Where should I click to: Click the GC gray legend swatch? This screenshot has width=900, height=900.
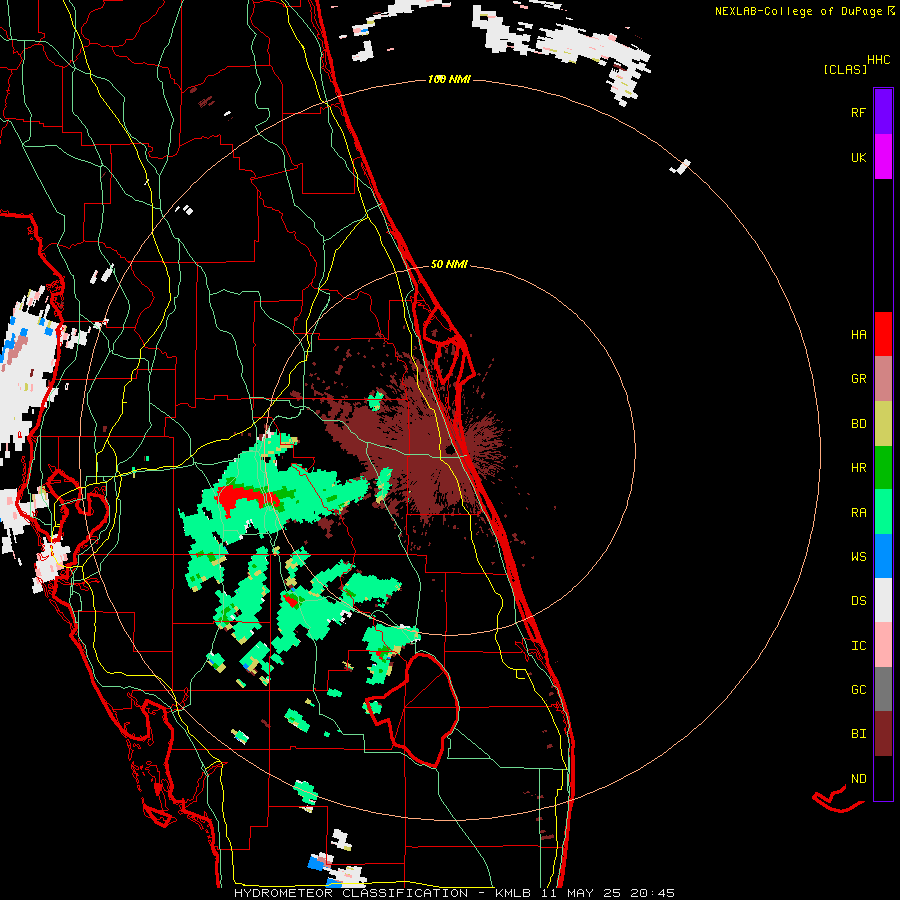tap(883, 689)
